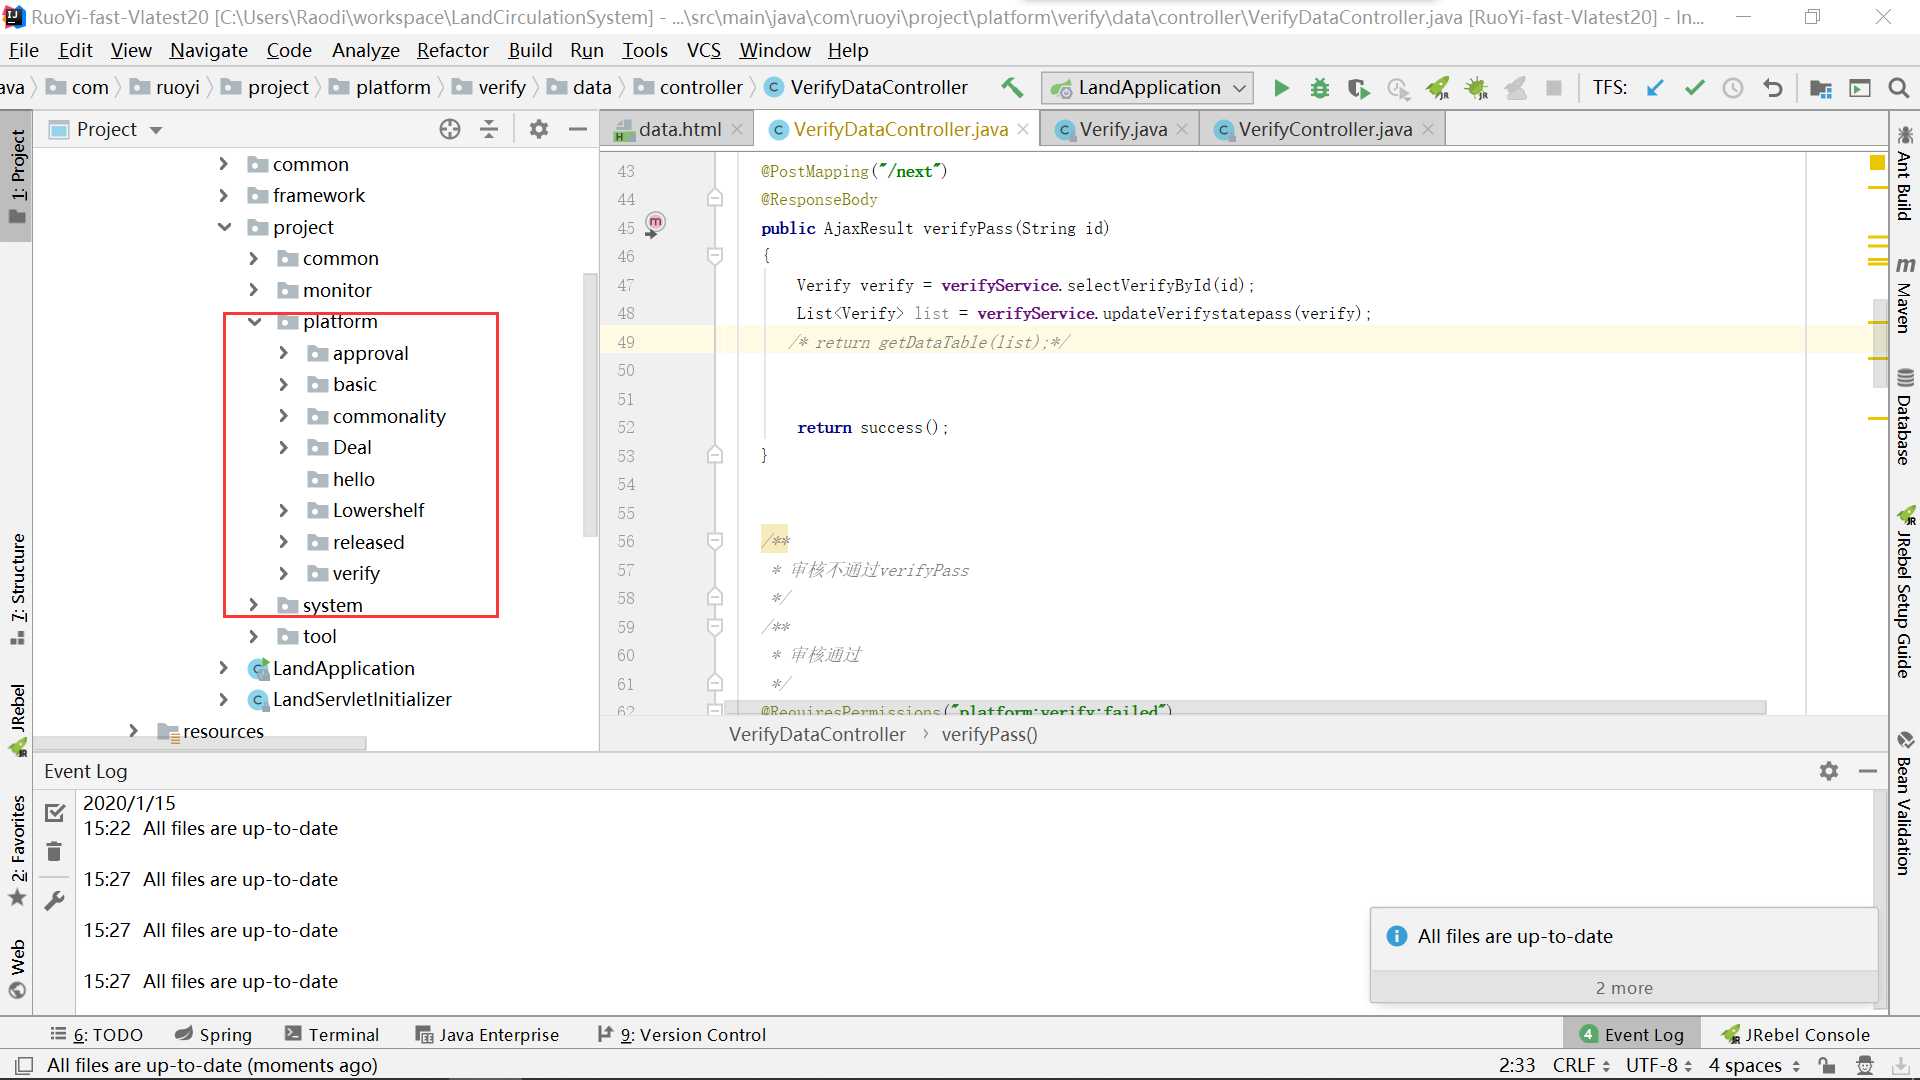Screen dimensions: 1920x1080
Task: Click the gray Stop square icon
Action: click(x=1554, y=88)
